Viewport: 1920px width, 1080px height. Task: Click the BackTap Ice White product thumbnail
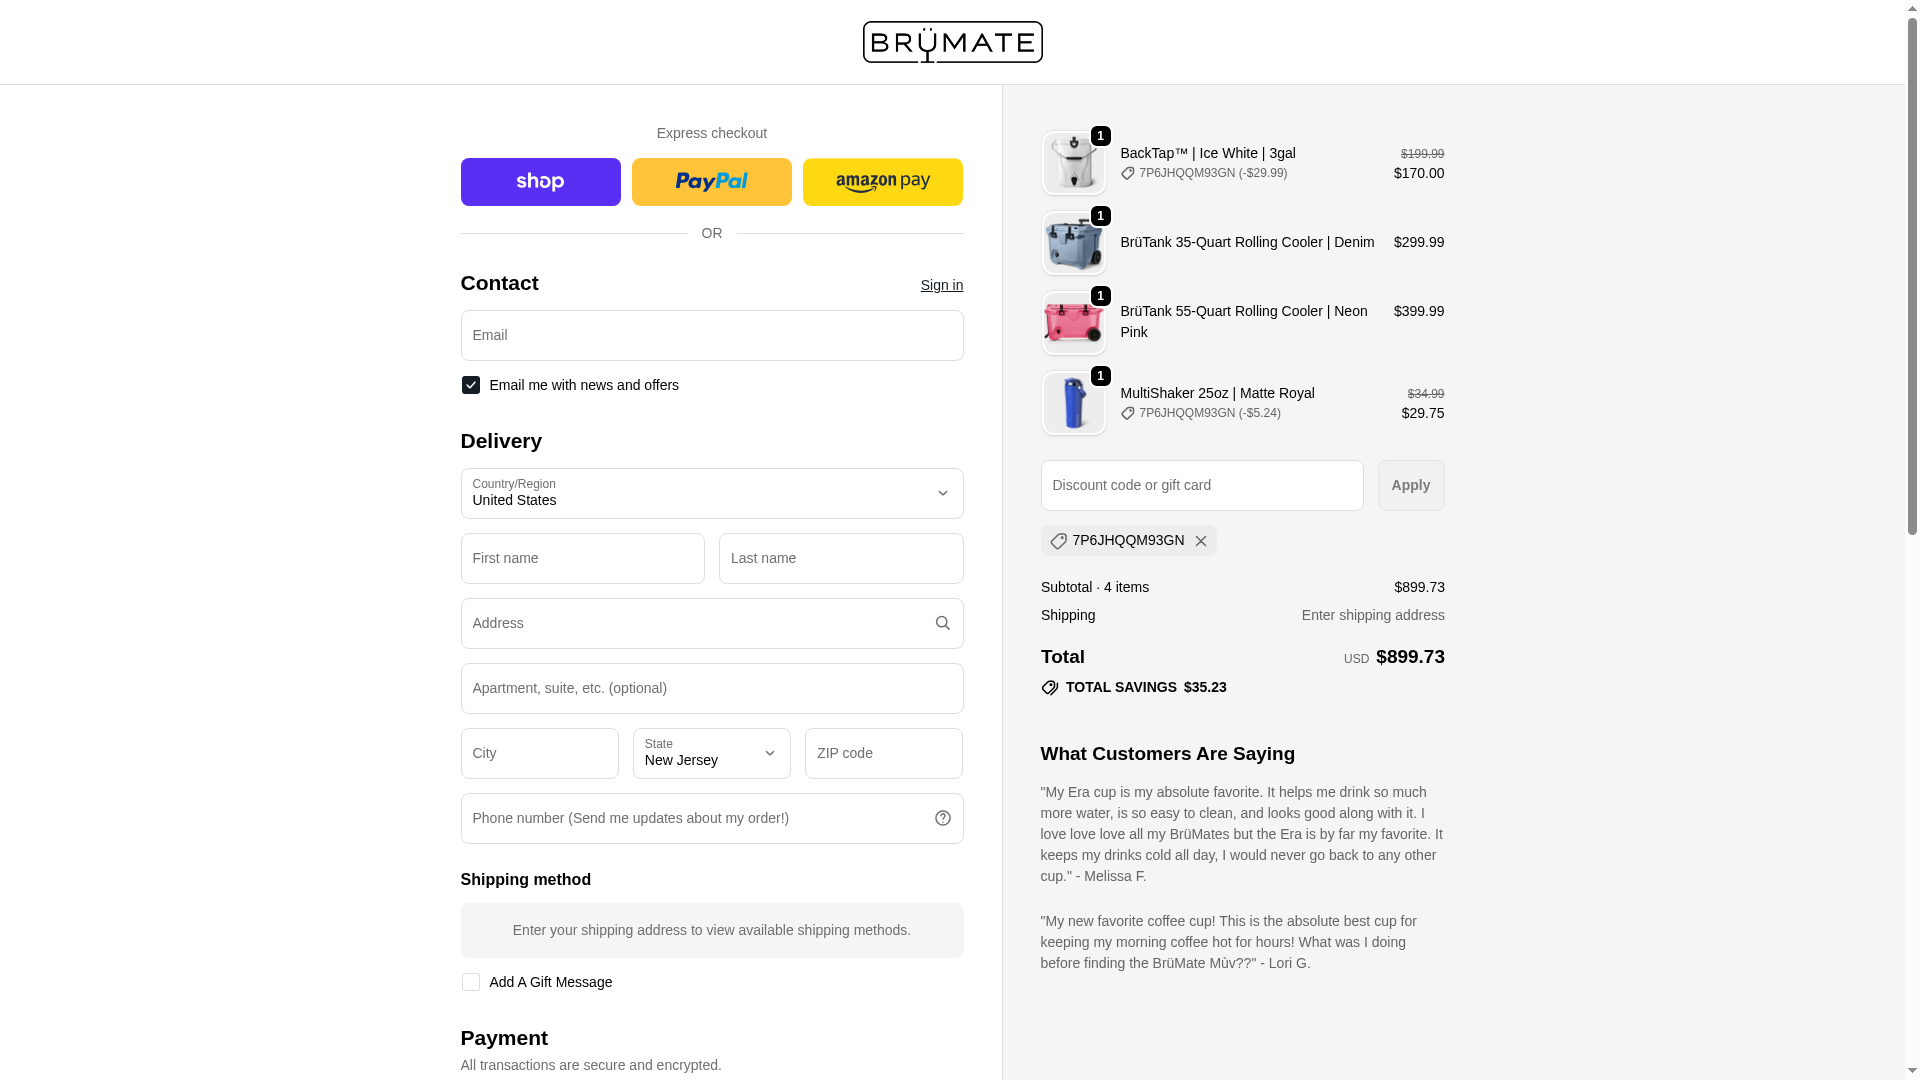point(1073,163)
